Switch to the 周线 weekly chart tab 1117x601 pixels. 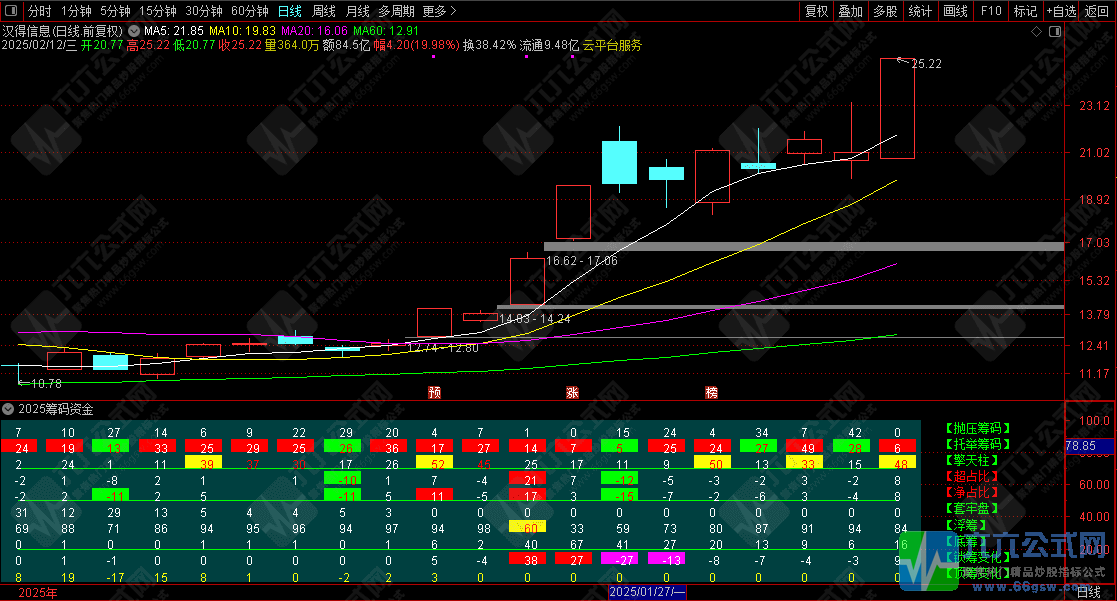(x=324, y=11)
